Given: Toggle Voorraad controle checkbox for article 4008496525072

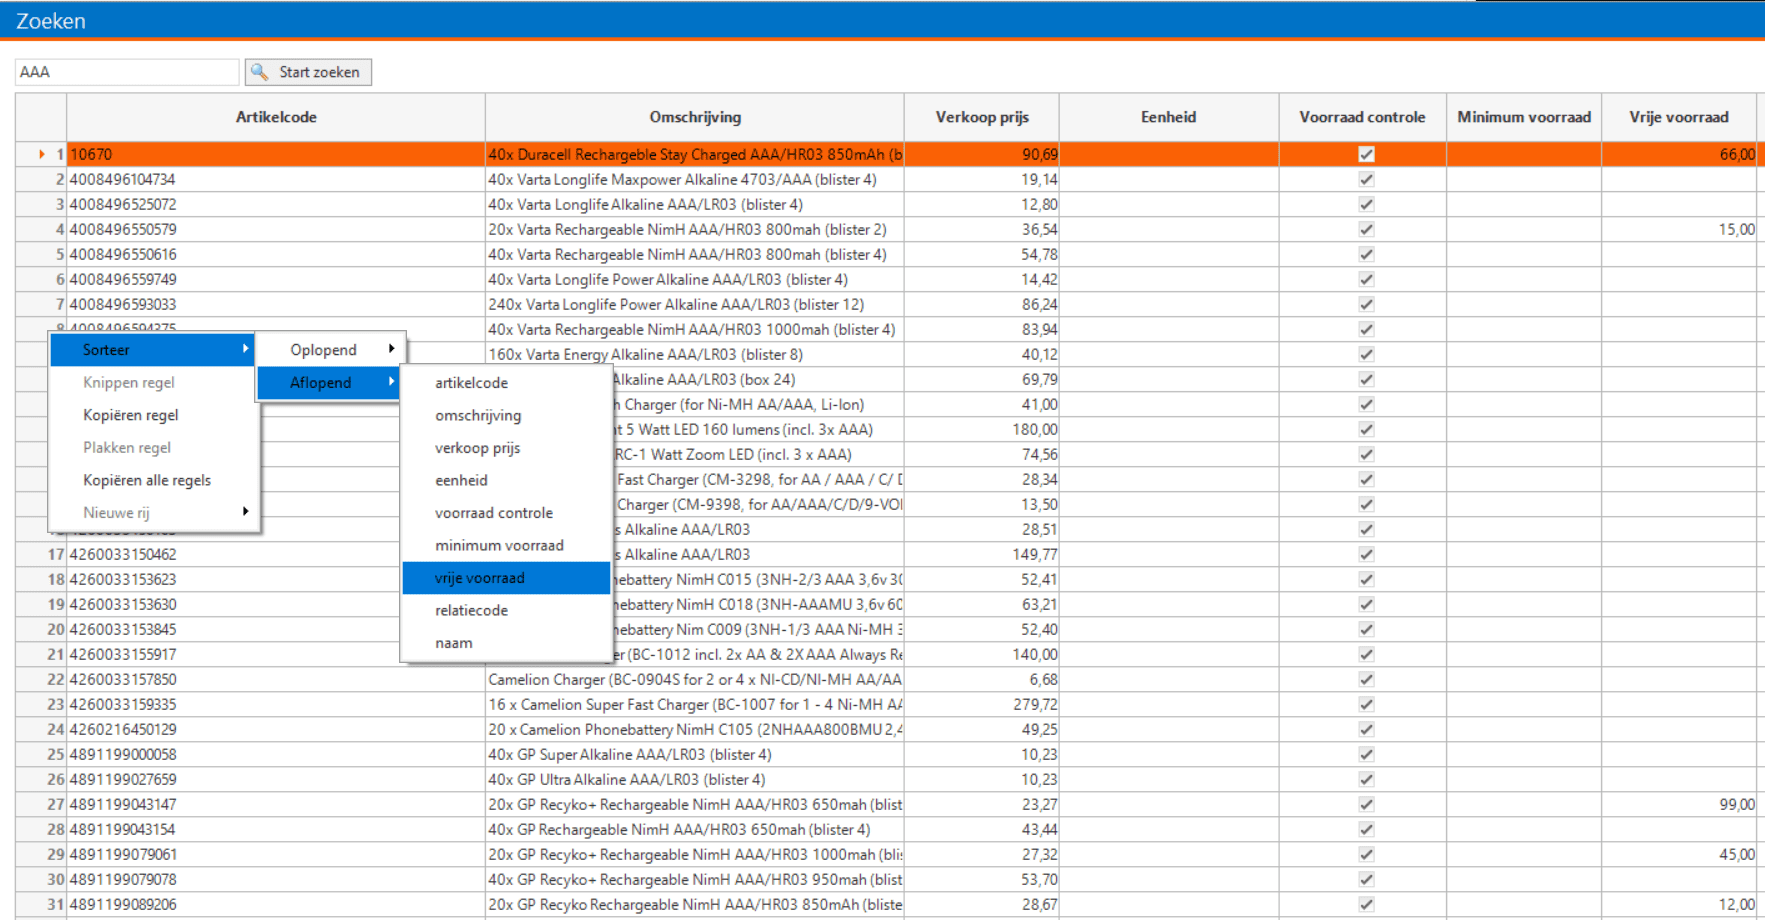Looking at the screenshot, I should pyautogui.click(x=1366, y=204).
